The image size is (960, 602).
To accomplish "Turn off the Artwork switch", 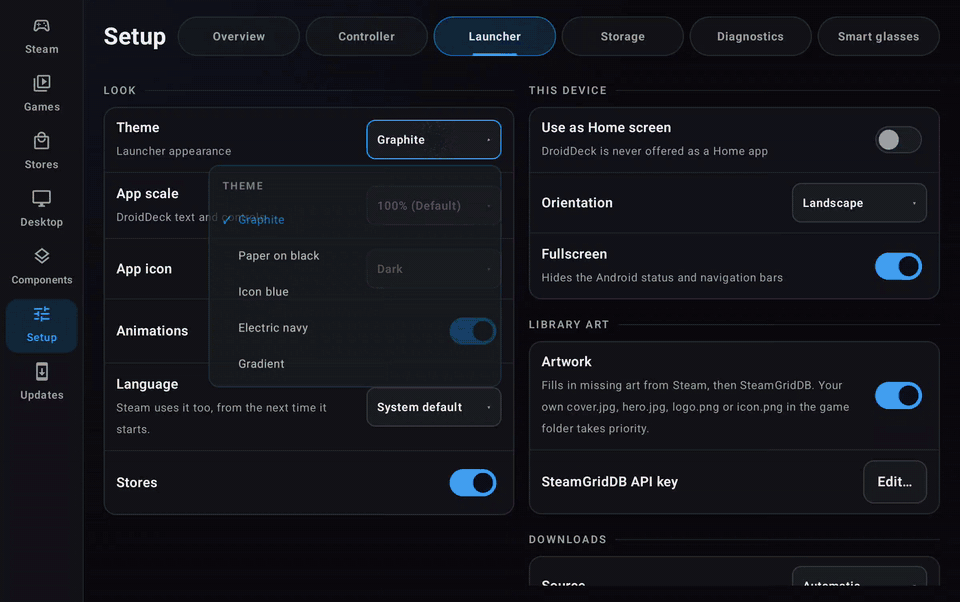I will (x=898, y=396).
